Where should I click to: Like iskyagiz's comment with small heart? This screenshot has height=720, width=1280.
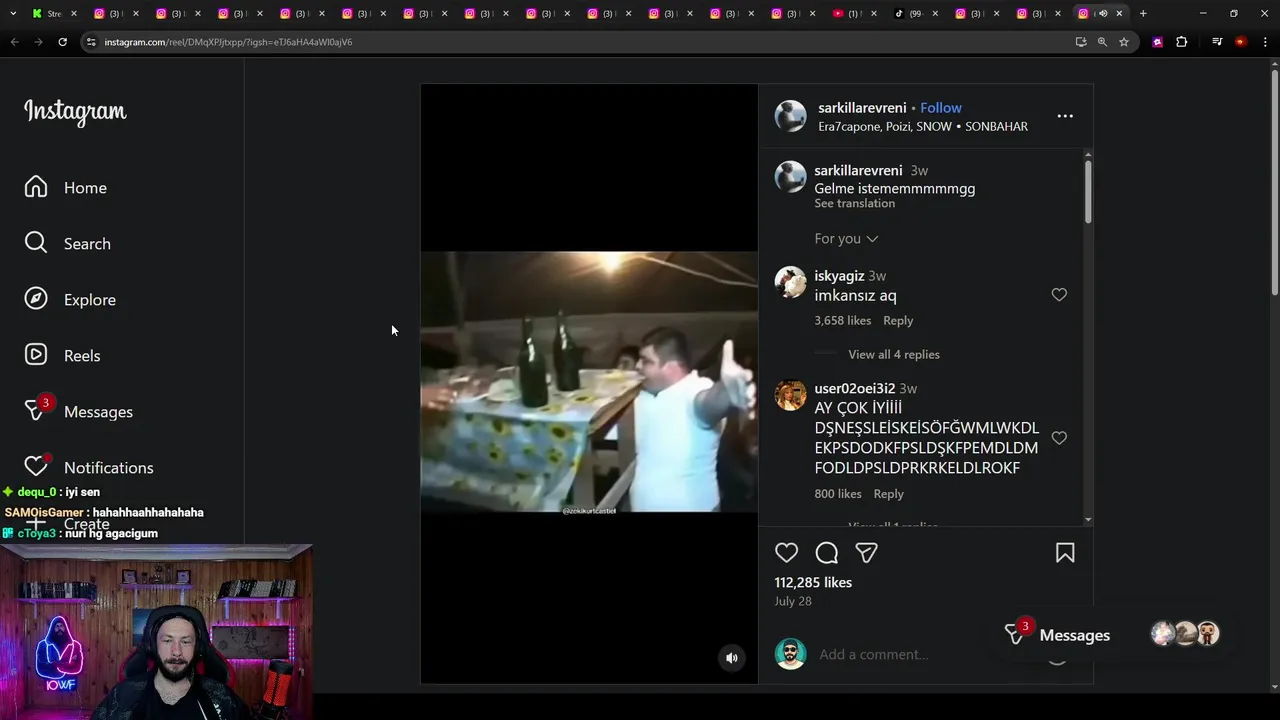1059,295
